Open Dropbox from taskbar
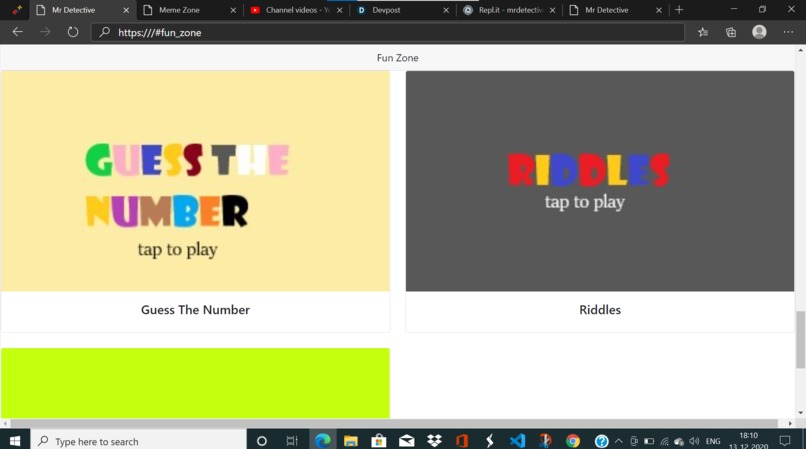Image resolution: width=806 pixels, height=449 pixels. [x=434, y=441]
